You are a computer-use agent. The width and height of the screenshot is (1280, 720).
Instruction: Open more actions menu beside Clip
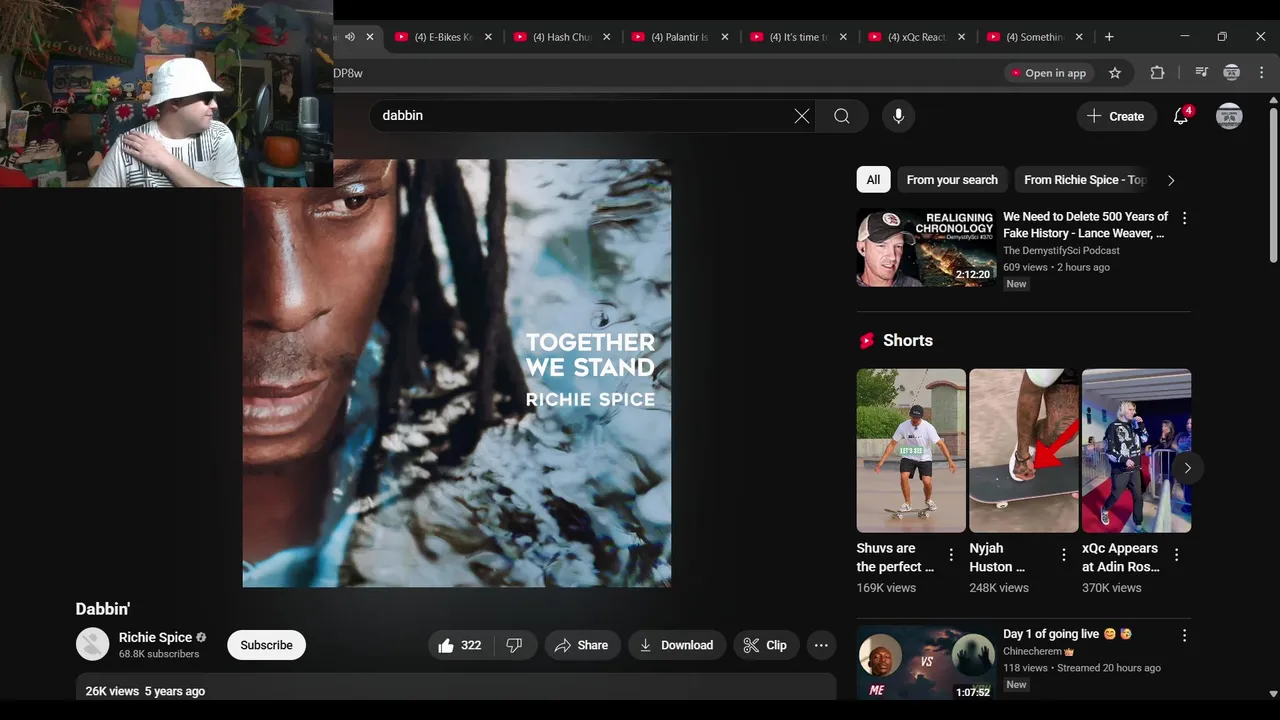(821, 645)
